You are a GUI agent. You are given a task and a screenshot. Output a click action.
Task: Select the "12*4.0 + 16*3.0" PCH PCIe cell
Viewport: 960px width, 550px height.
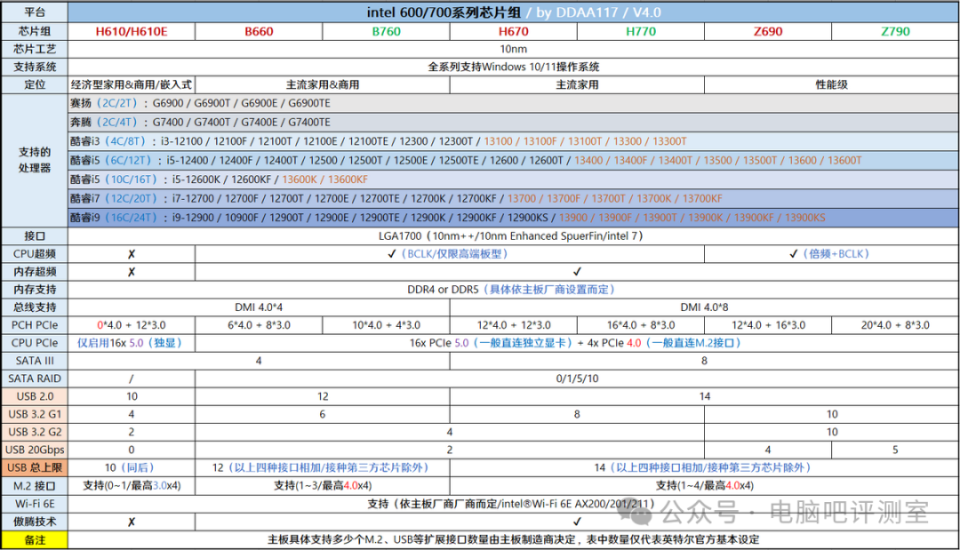[768, 325]
